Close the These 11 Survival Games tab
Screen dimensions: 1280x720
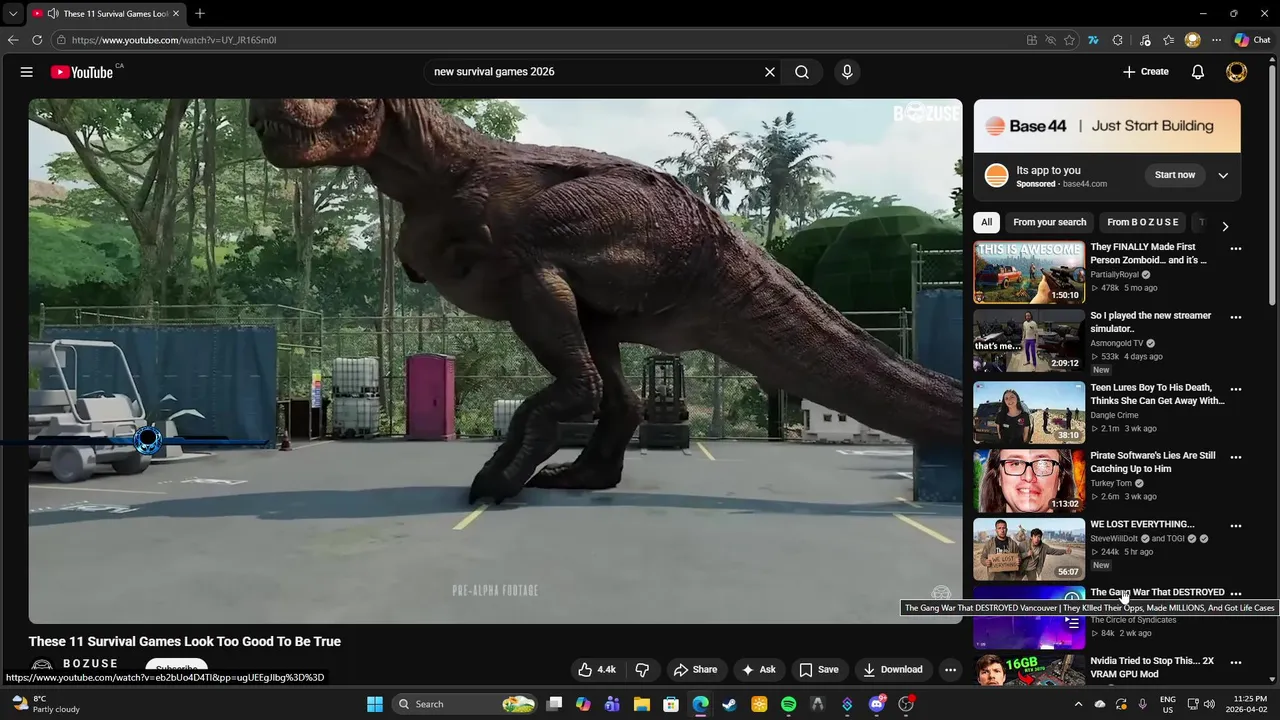pos(176,14)
